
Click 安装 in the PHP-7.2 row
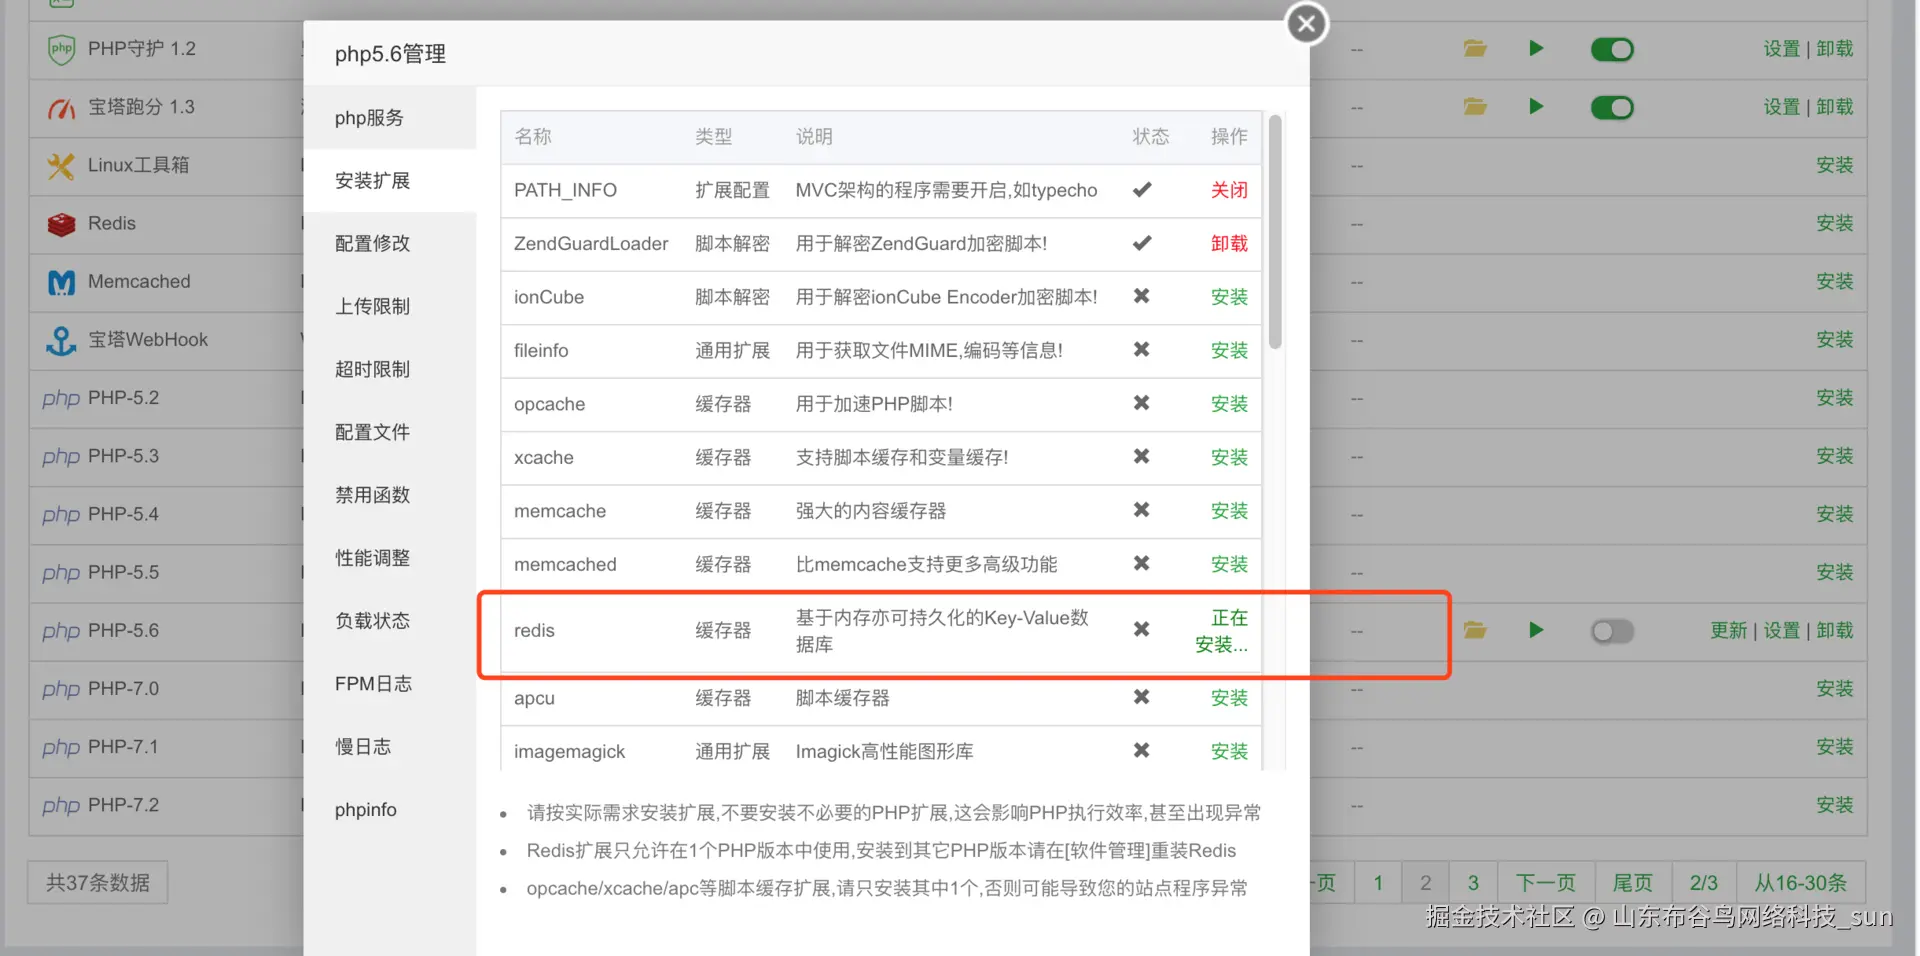tap(1835, 805)
